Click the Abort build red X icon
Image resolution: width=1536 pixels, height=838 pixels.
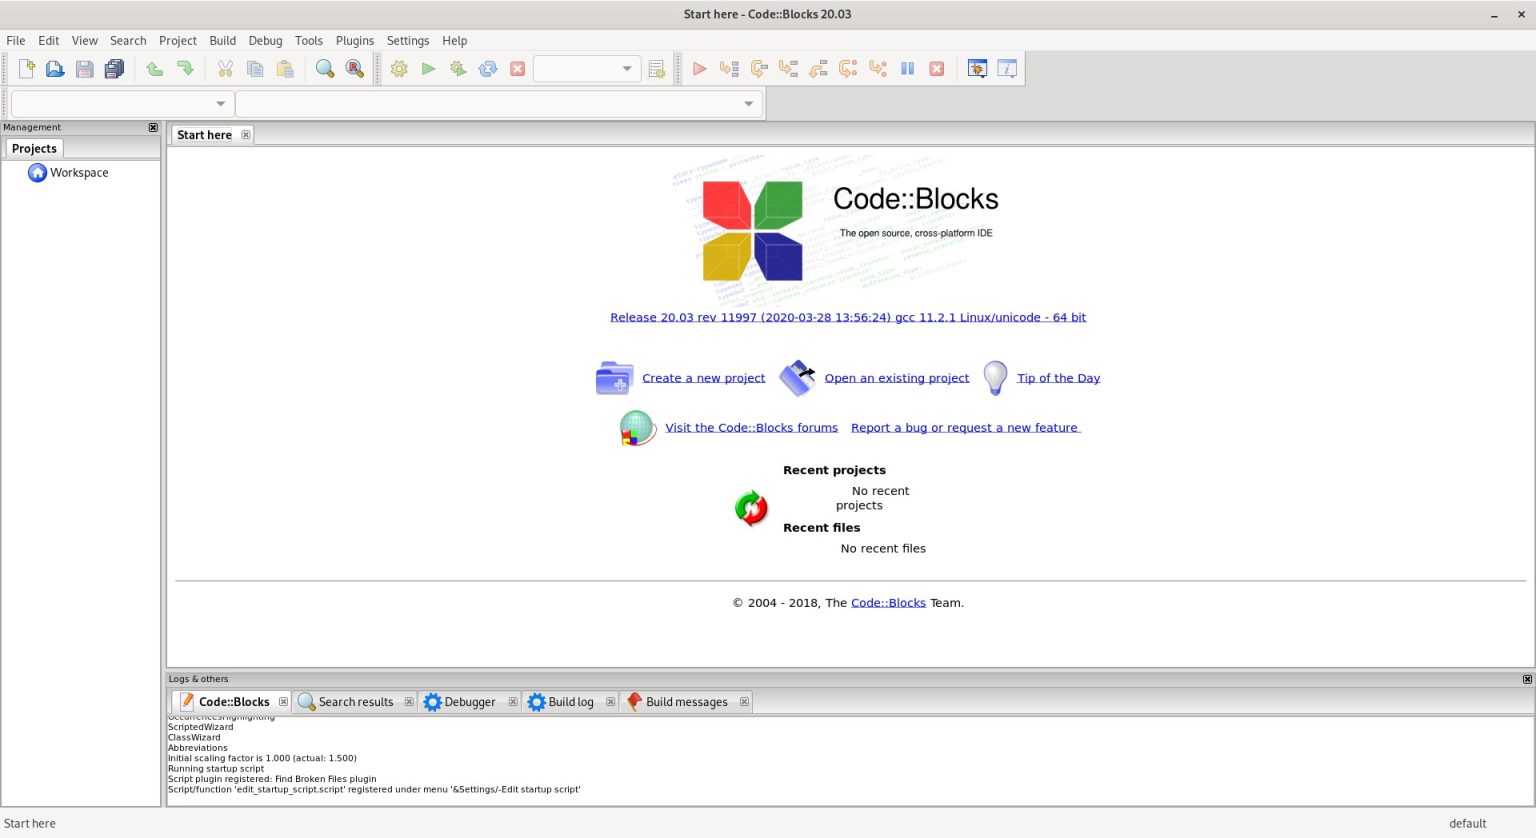[518, 69]
